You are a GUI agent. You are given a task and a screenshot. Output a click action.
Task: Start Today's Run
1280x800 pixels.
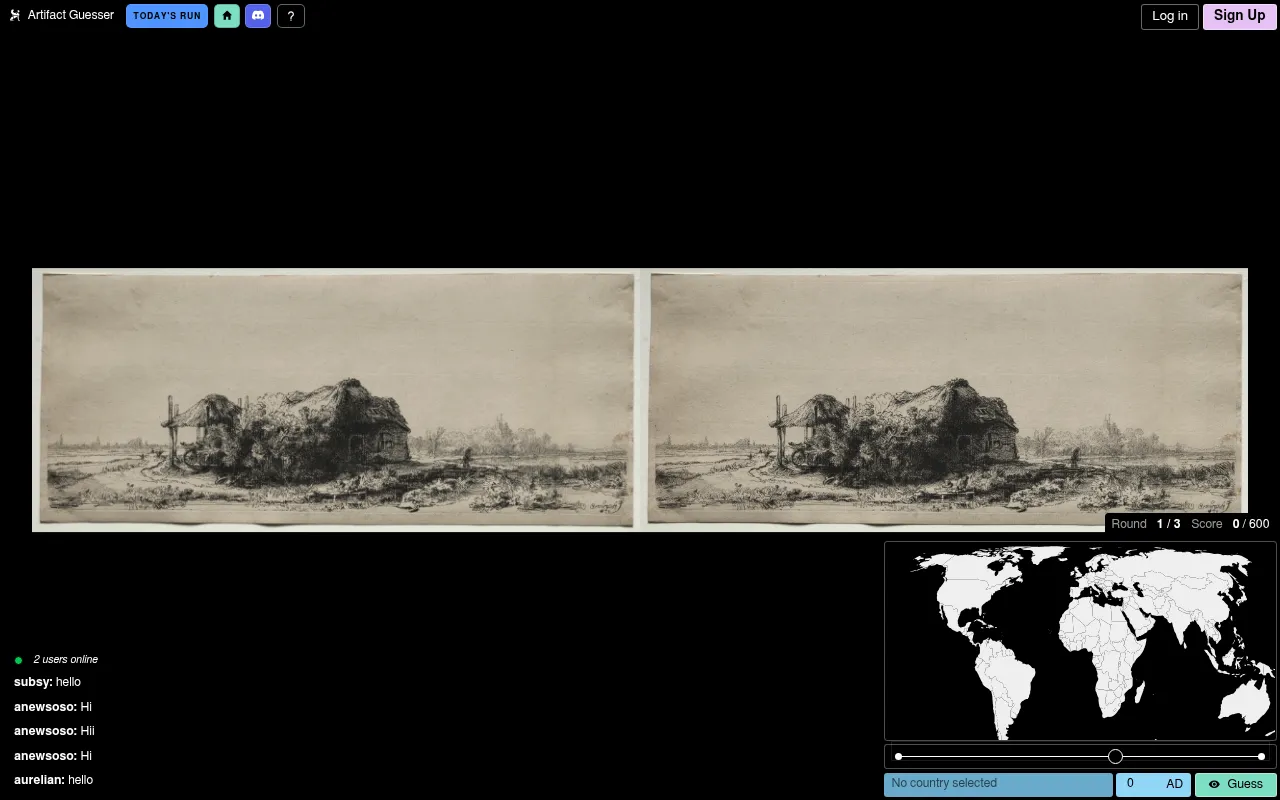click(167, 16)
